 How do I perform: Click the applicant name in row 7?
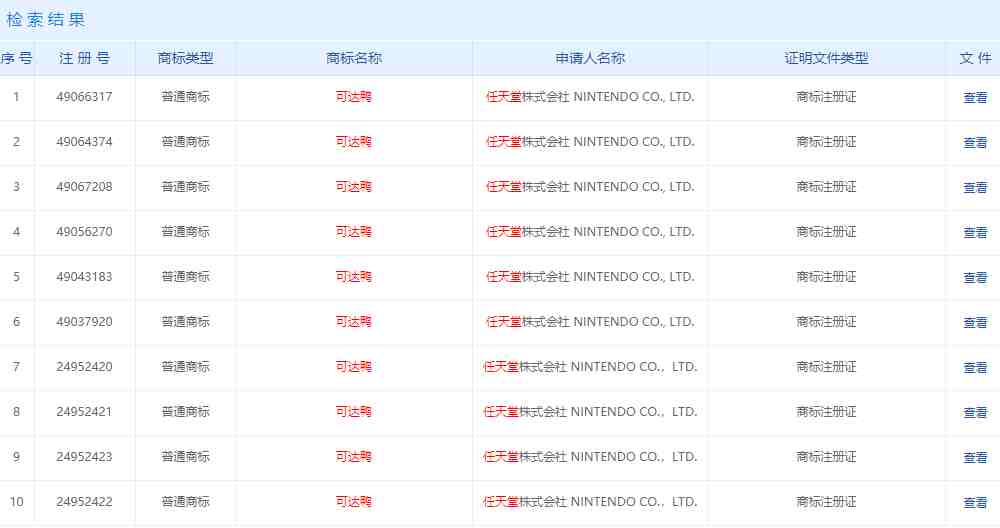coord(590,367)
